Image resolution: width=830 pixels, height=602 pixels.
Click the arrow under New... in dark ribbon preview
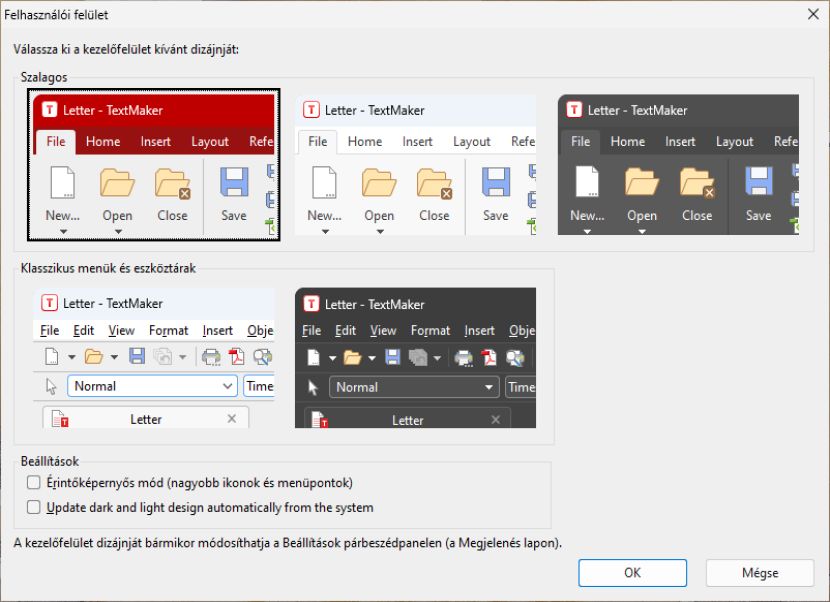587,231
